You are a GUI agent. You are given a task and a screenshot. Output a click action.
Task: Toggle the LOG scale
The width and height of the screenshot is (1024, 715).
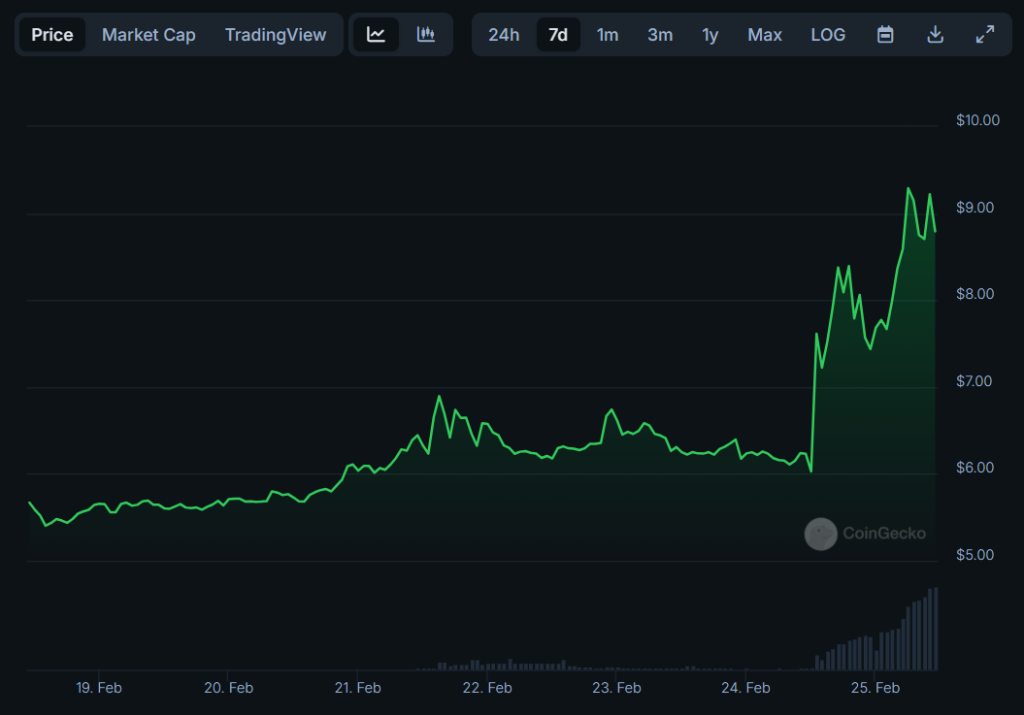click(828, 35)
